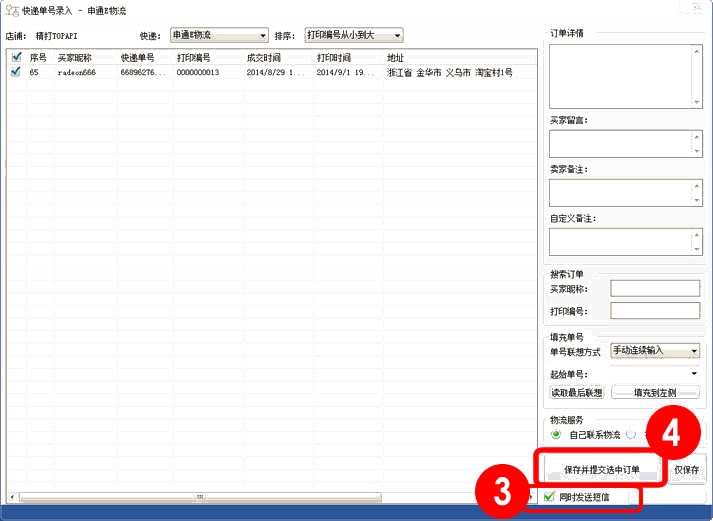Viewport: 713px width, 521px height.
Task: Click the print time 2014/9/1 cell
Action: pyautogui.click(x=345, y=72)
